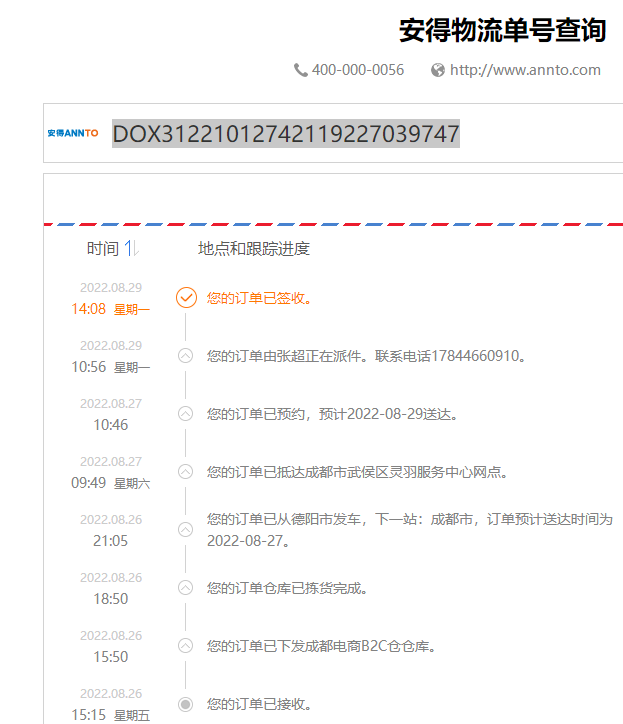Click the 时间 column header

(103, 248)
